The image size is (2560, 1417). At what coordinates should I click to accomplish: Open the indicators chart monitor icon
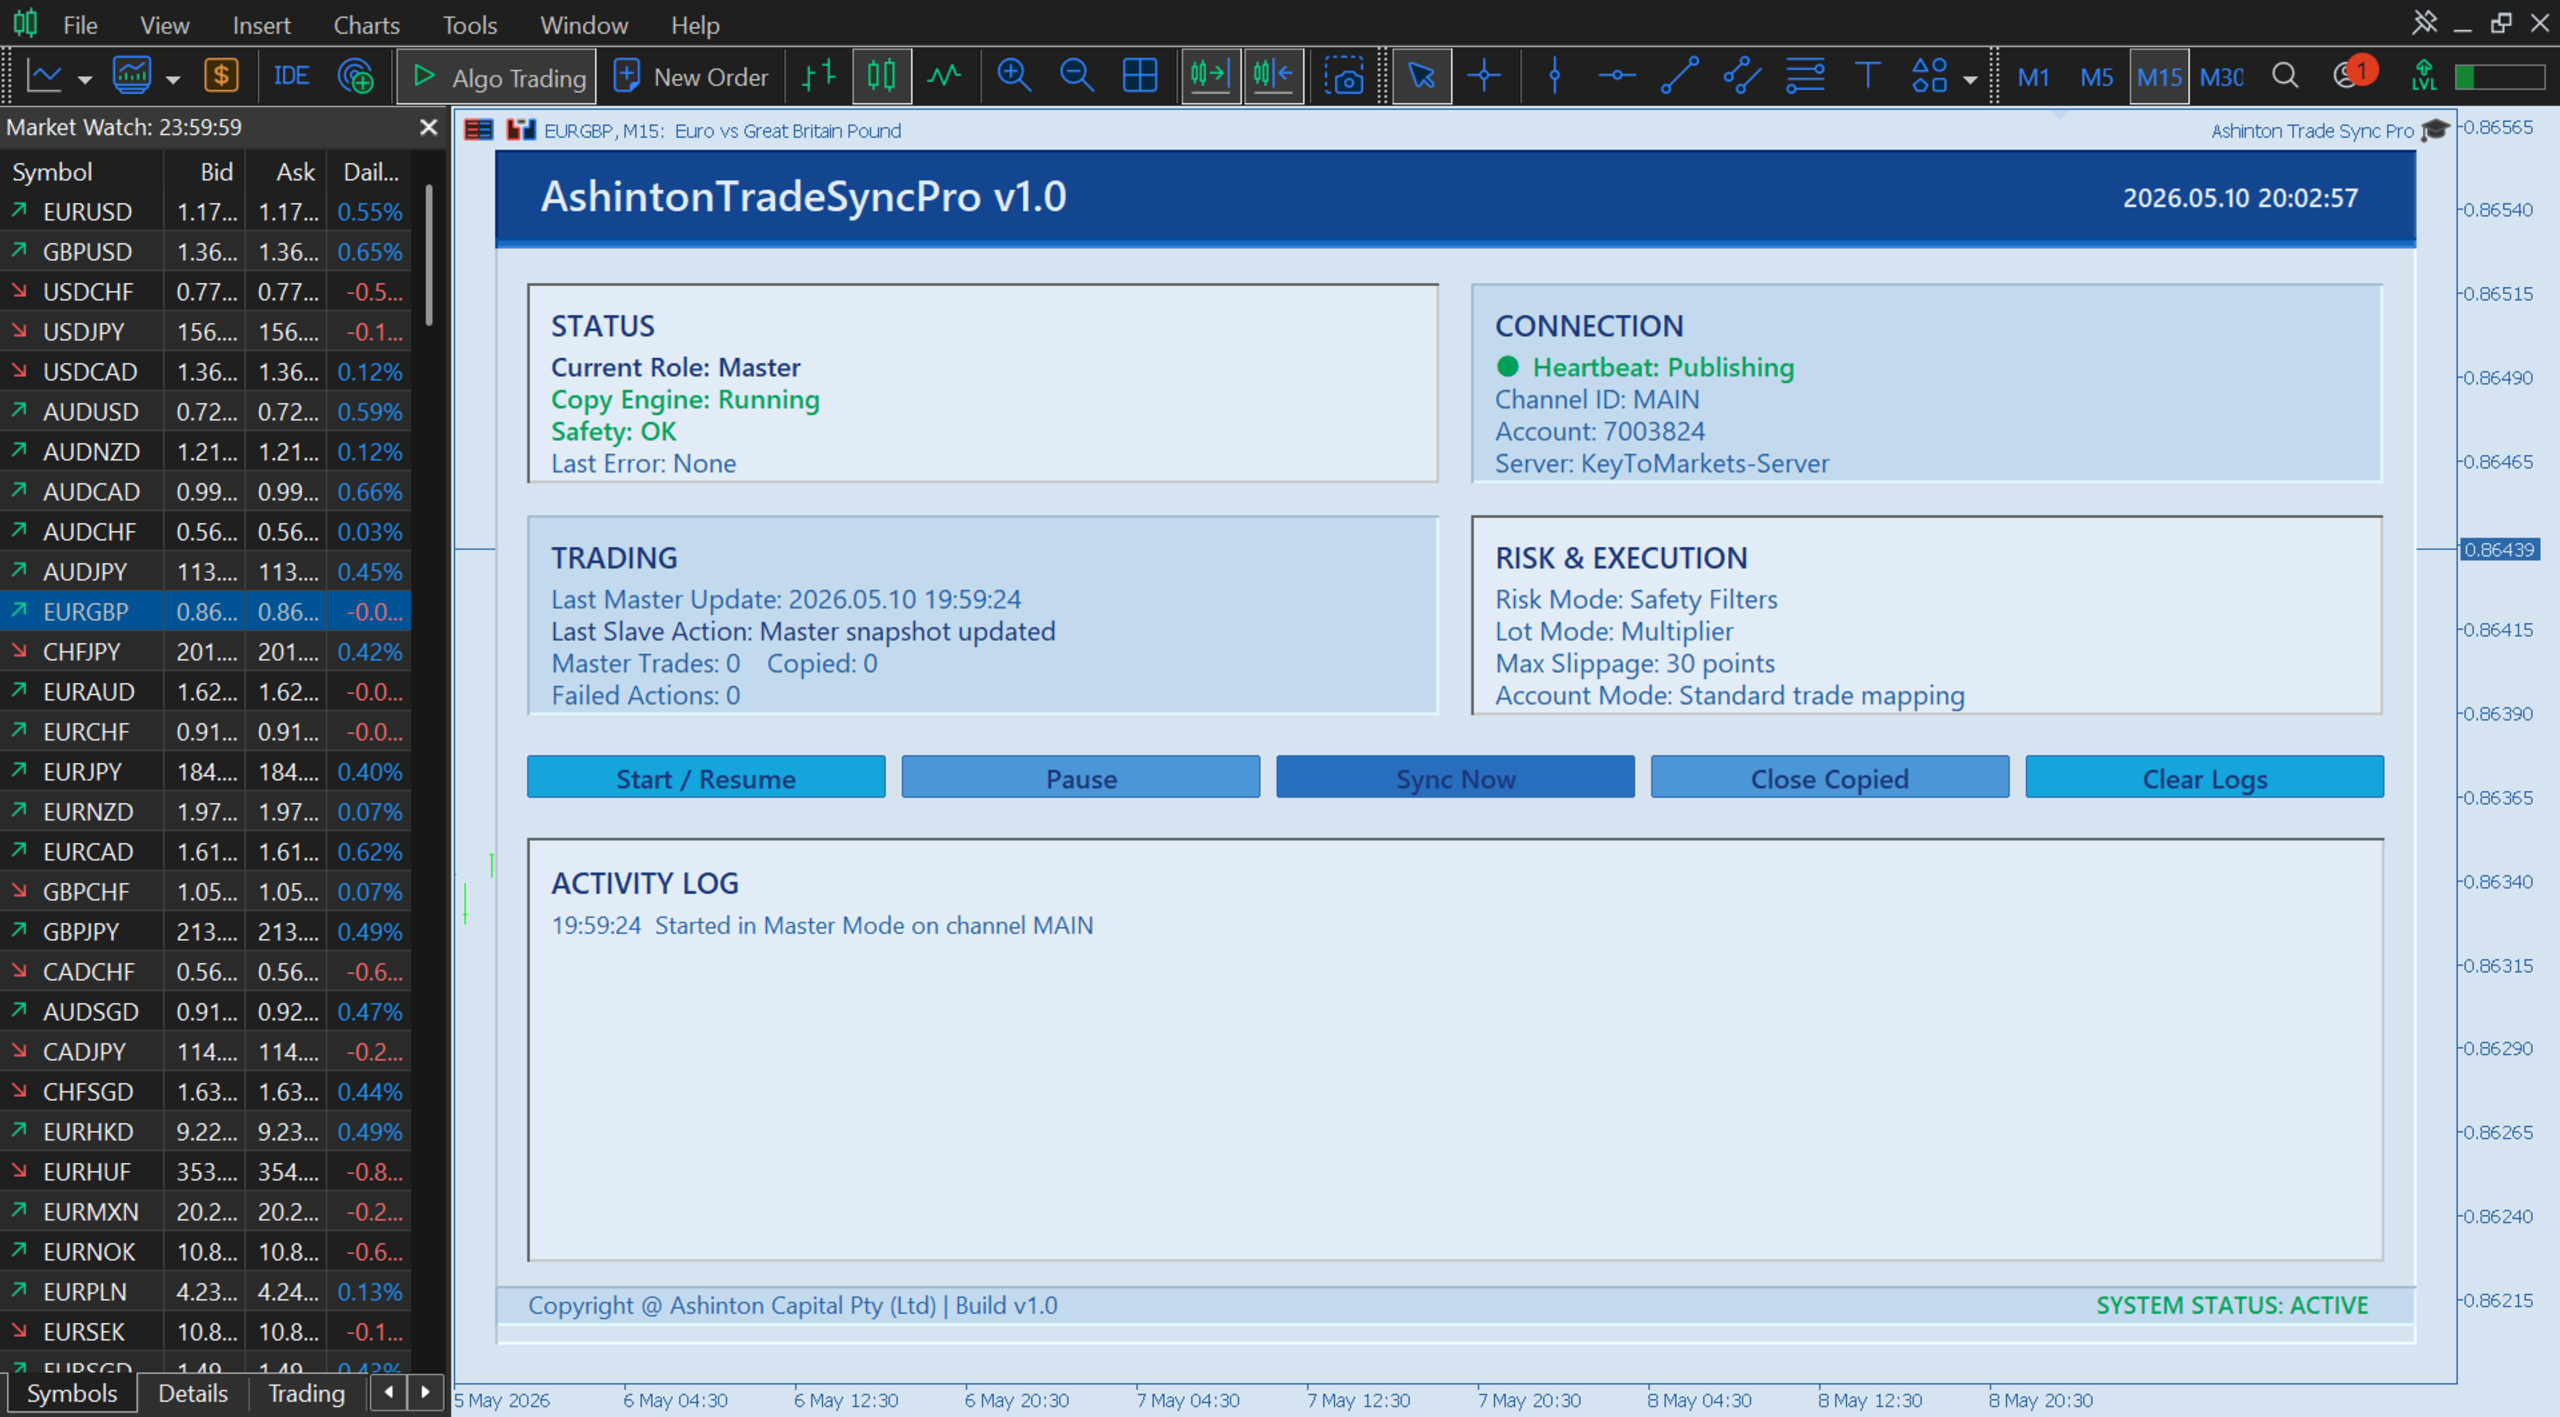pos(132,76)
